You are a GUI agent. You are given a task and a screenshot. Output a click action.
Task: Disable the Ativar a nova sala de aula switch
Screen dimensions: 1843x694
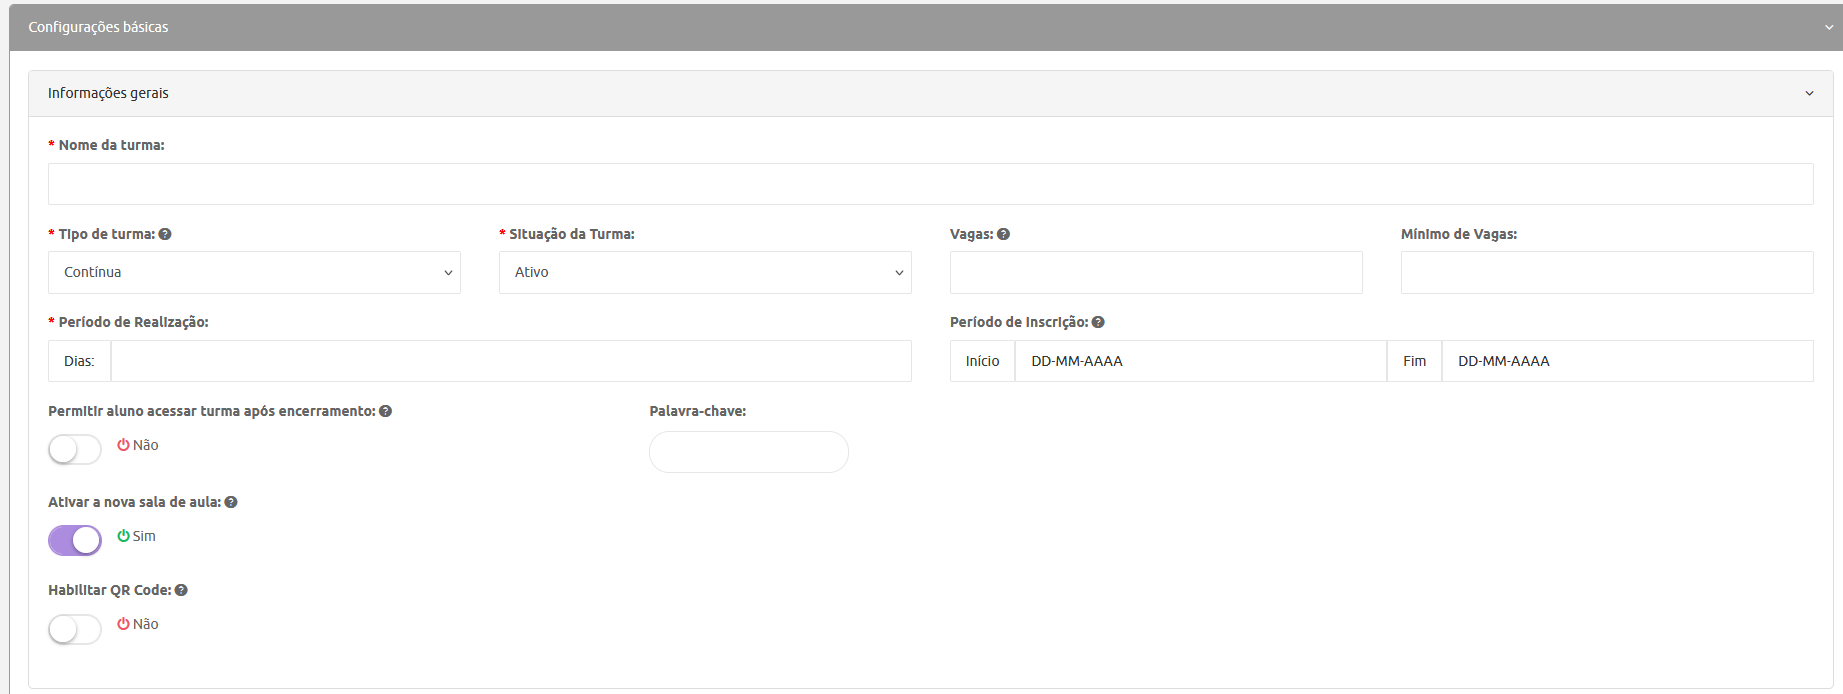click(75, 540)
